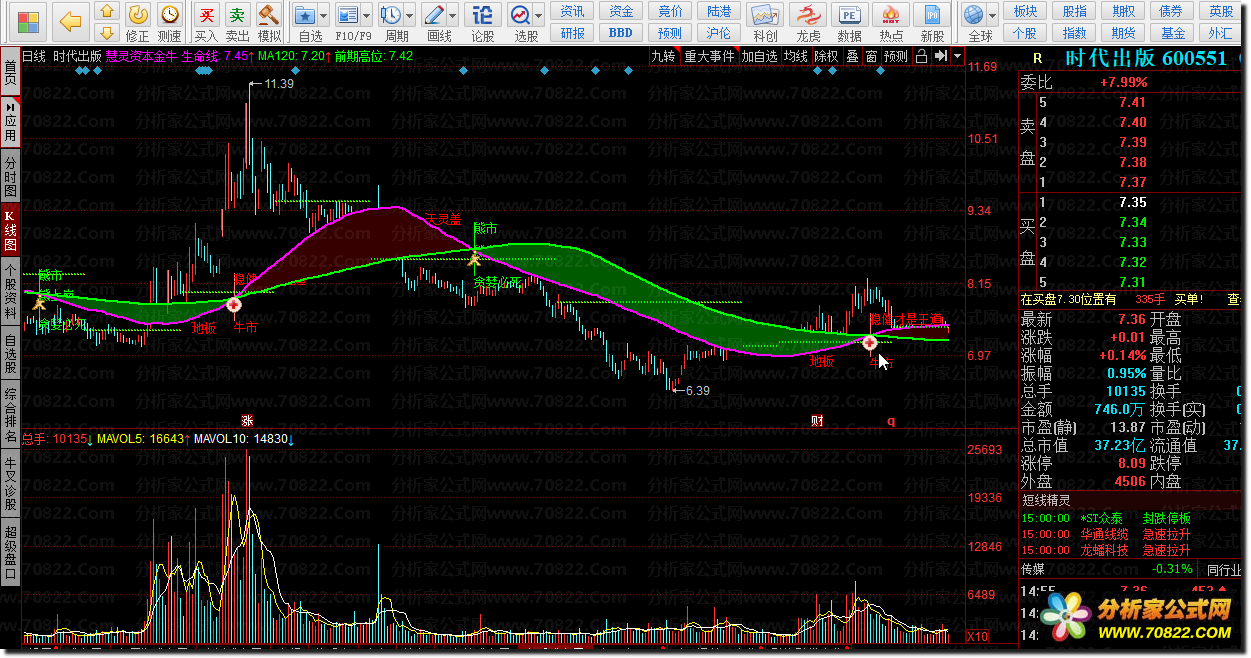Expand the 自选 dropdown arrow
Viewport: 1251px width, 658px height.
tap(324, 16)
